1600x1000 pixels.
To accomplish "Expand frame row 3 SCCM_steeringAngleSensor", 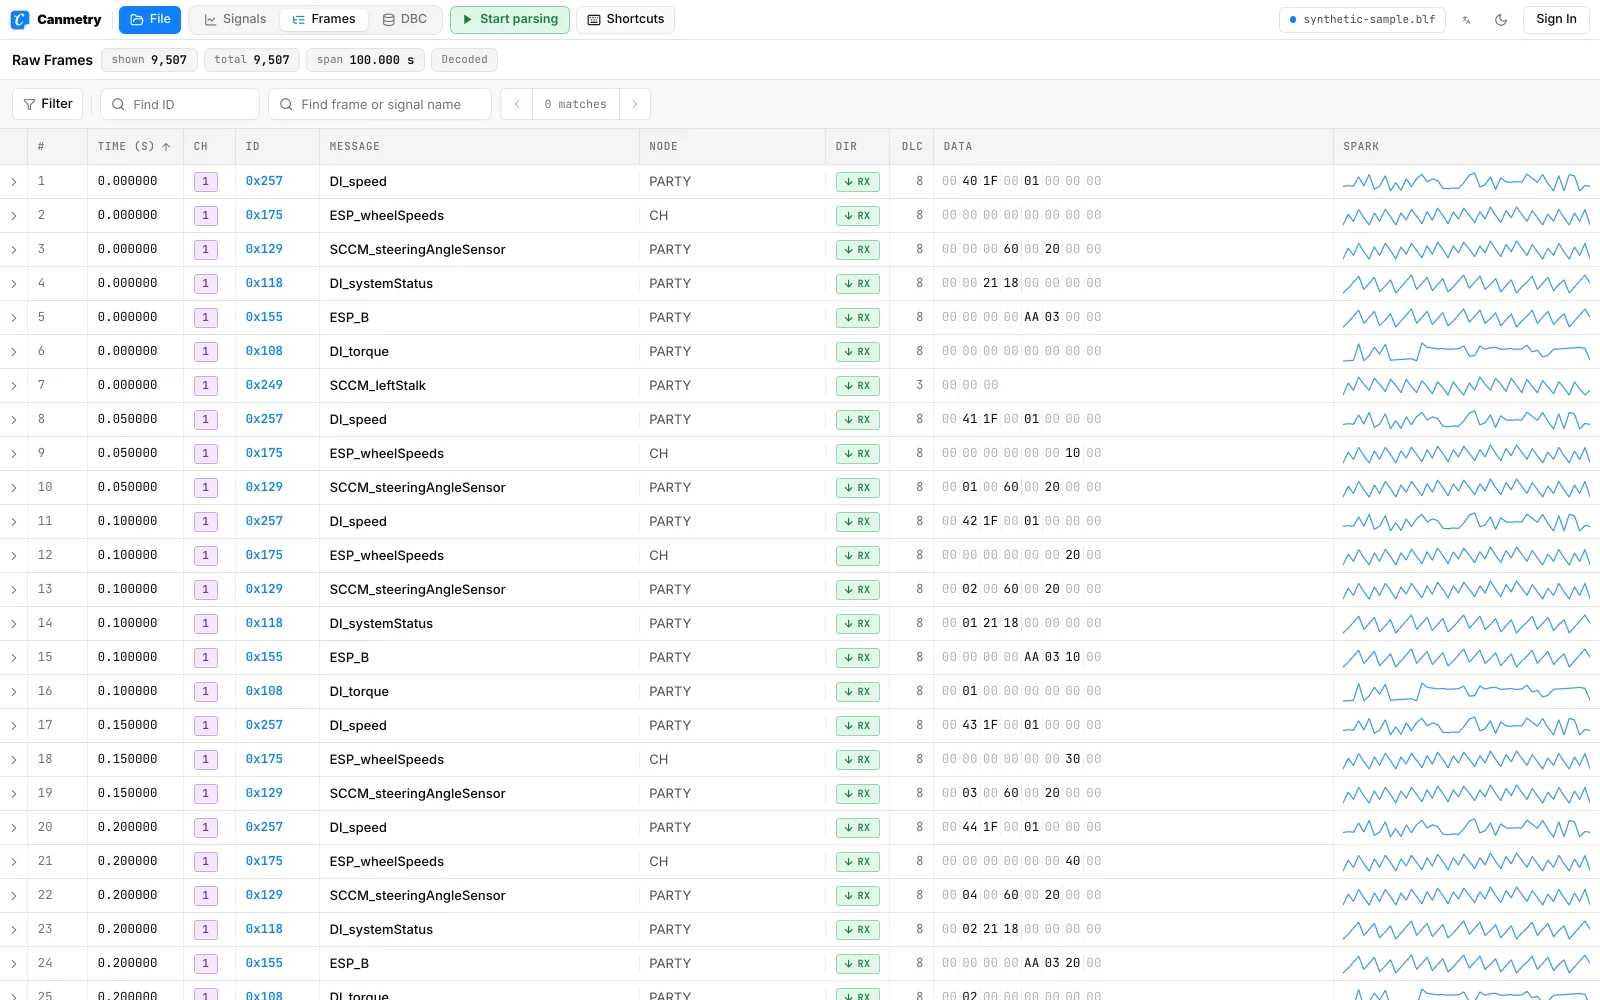I will (x=14, y=250).
